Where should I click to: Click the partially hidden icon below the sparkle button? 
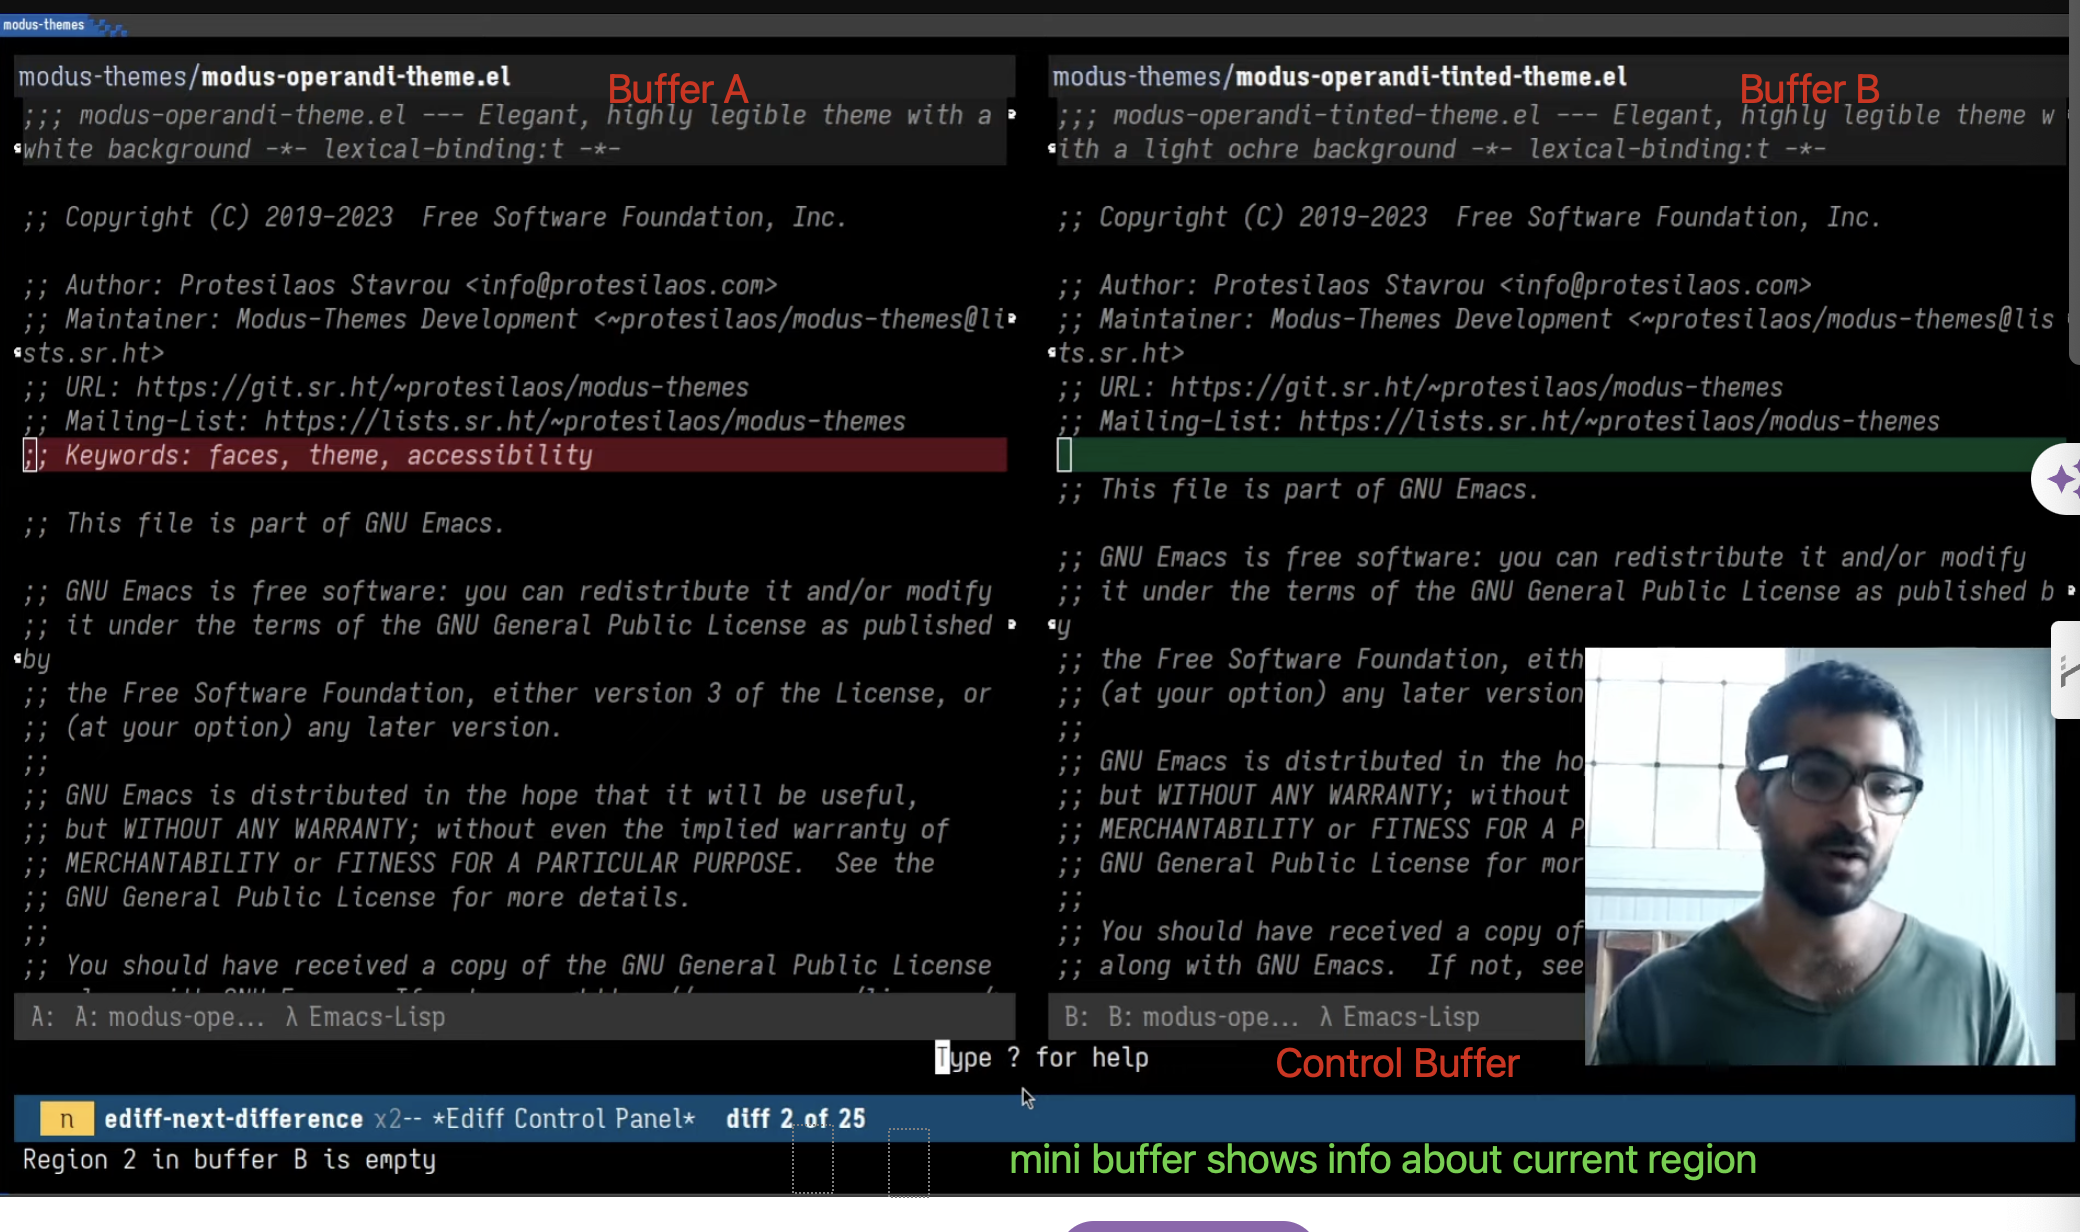[2068, 670]
